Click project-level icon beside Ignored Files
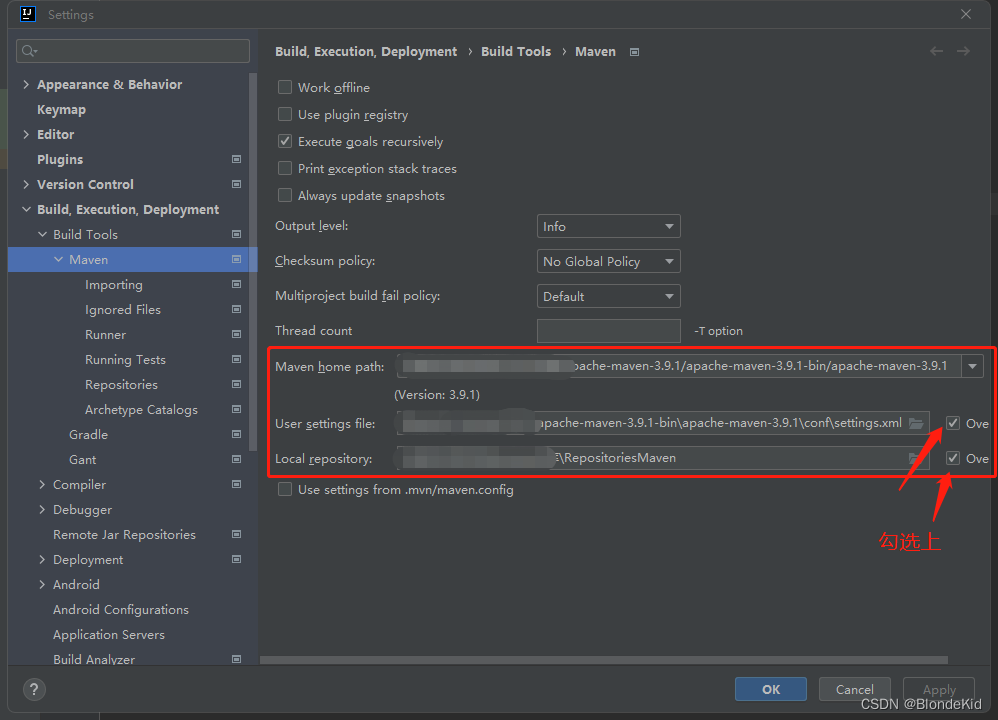998x720 pixels. click(236, 309)
